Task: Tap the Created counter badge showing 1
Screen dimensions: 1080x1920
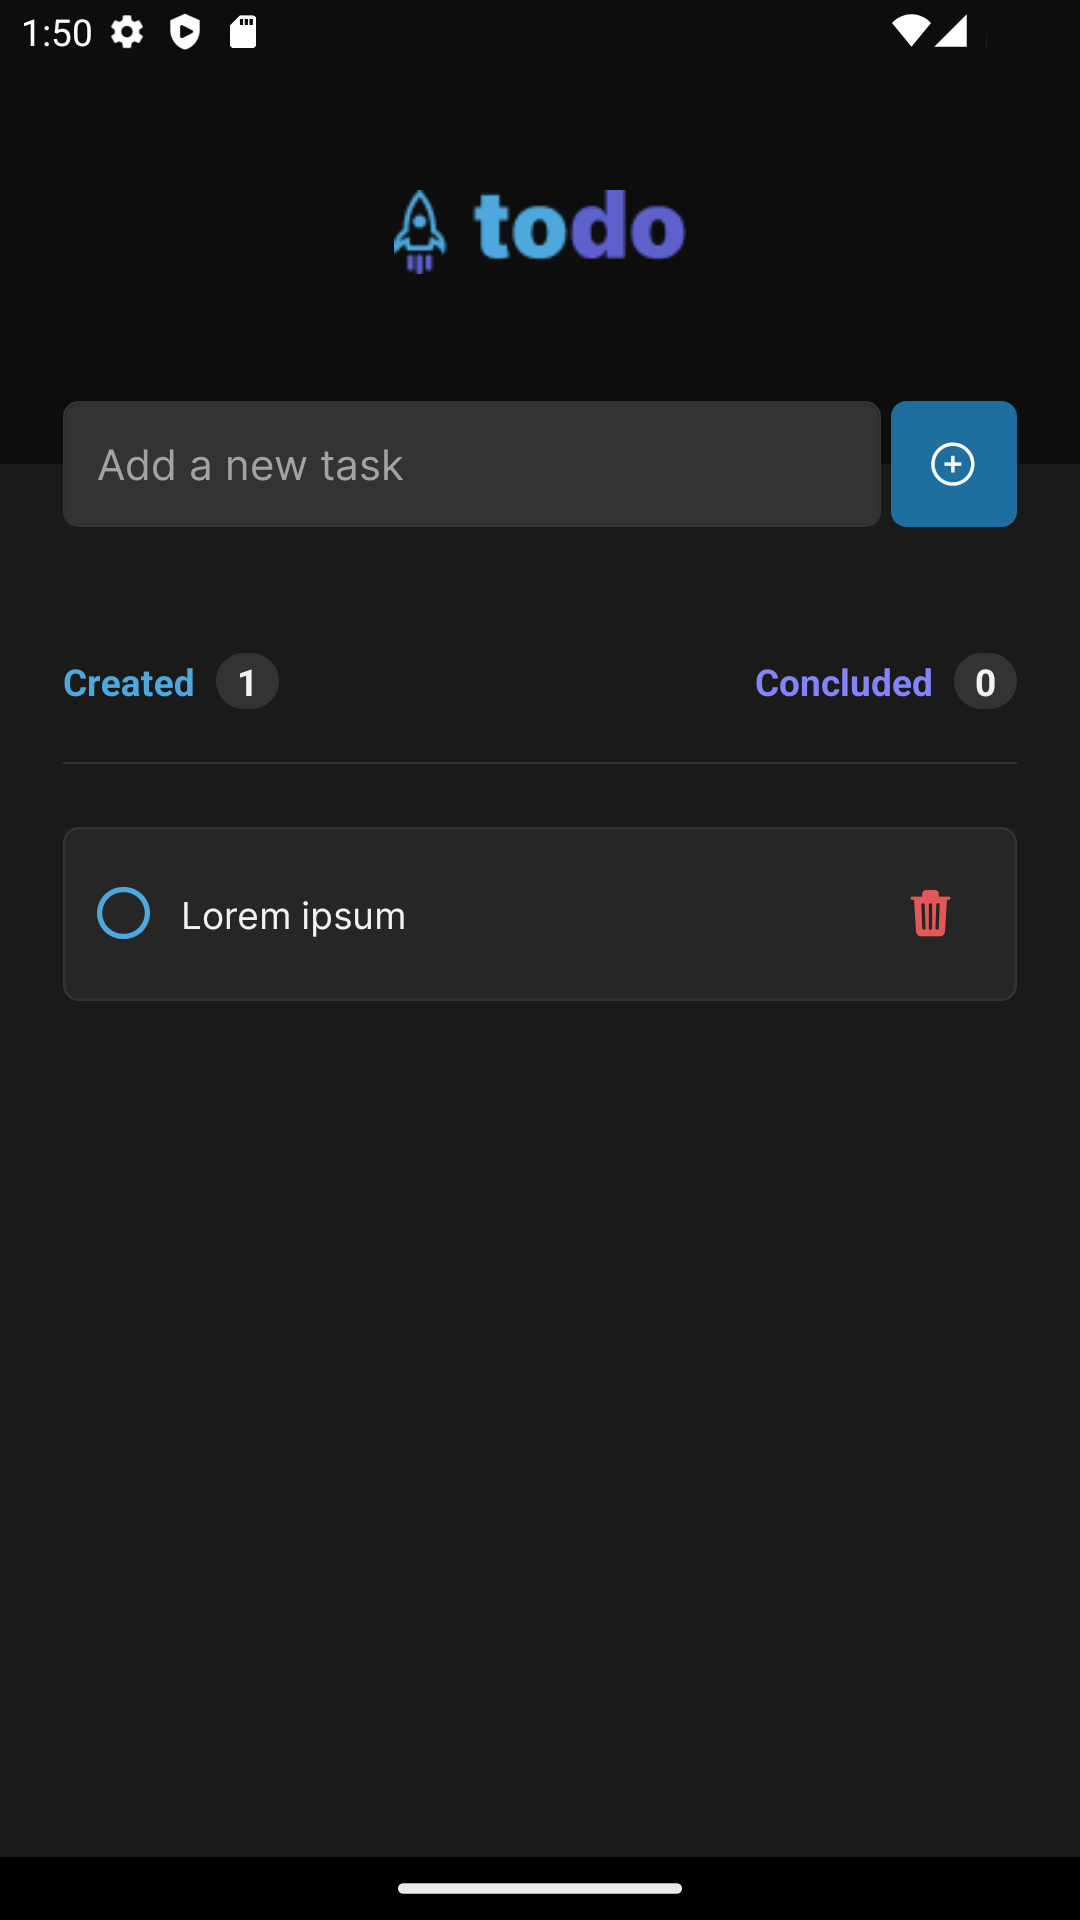Action: pyautogui.click(x=247, y=681)
